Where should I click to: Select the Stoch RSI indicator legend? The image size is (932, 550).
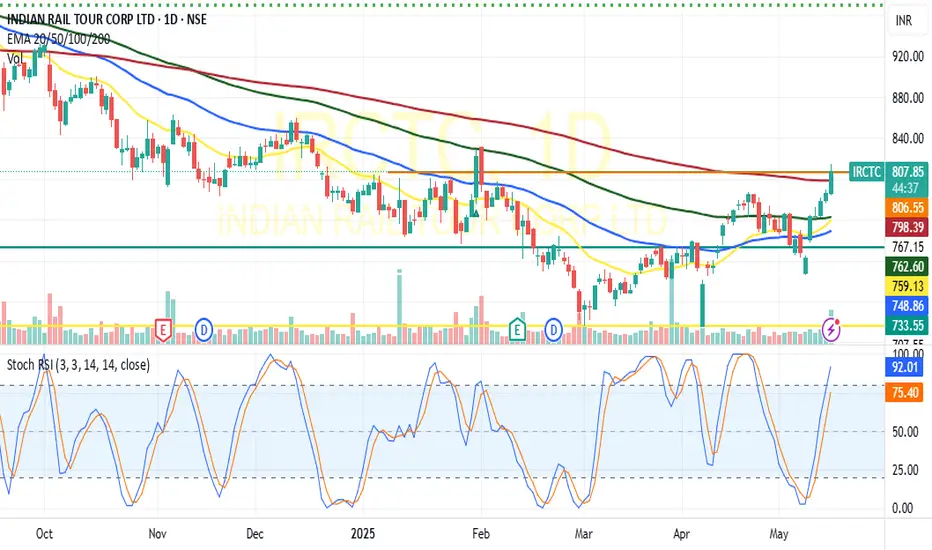point(78,364)
